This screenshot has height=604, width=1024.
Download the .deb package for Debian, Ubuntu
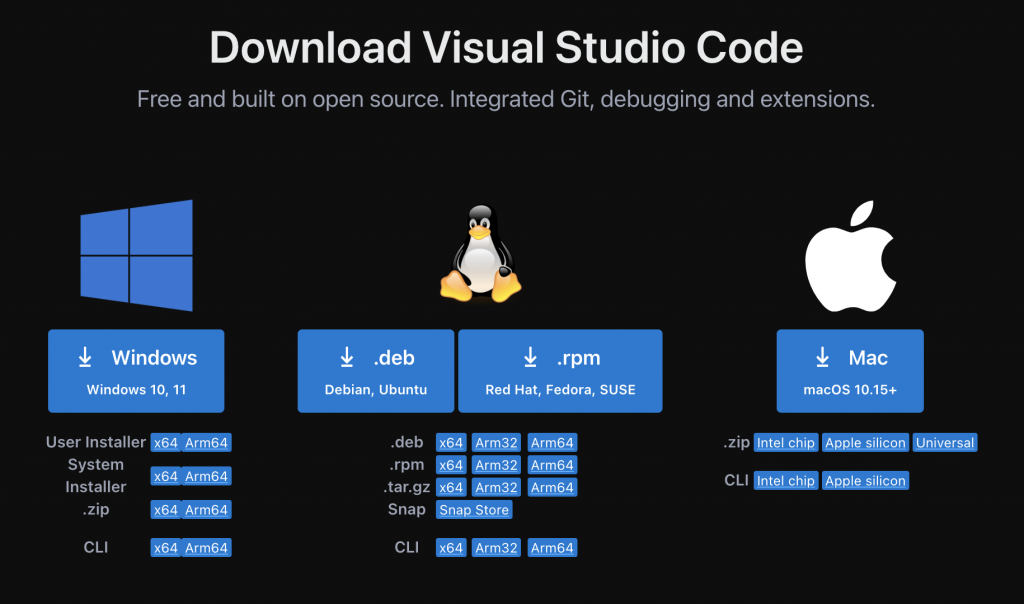point(376,371)
